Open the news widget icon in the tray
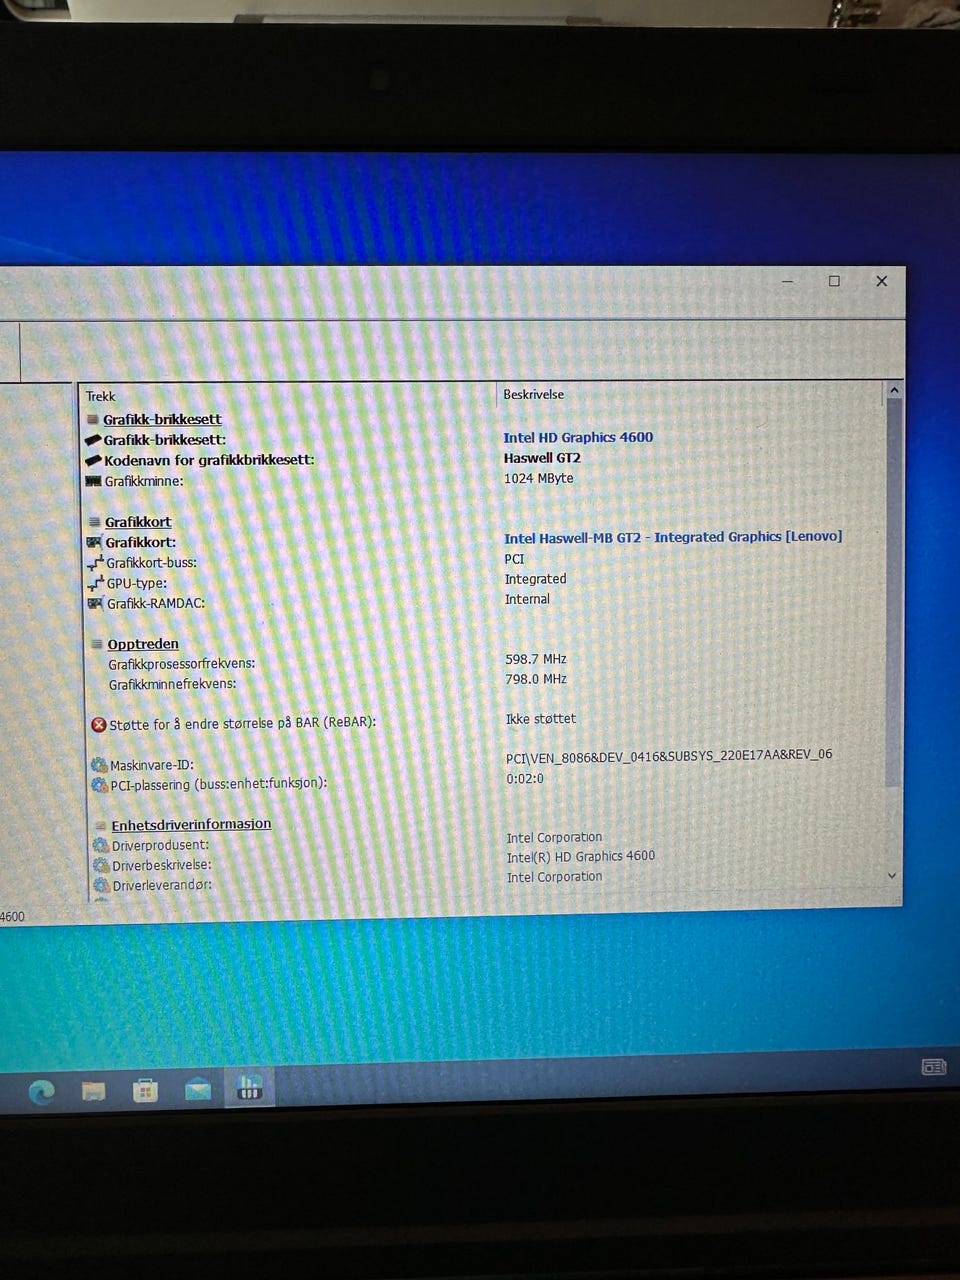 tap(933, 1067)
